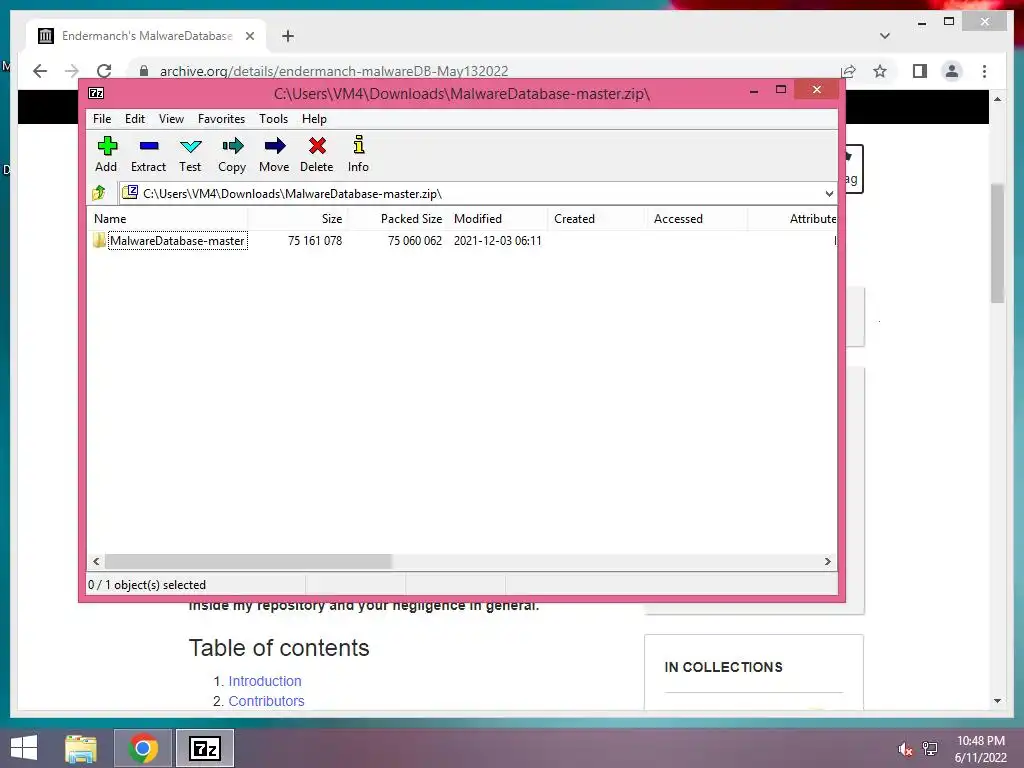Screen dimensions: 1024x768
Task: Expand the 7-Zip path history dropdown
Action: point(829,193)
